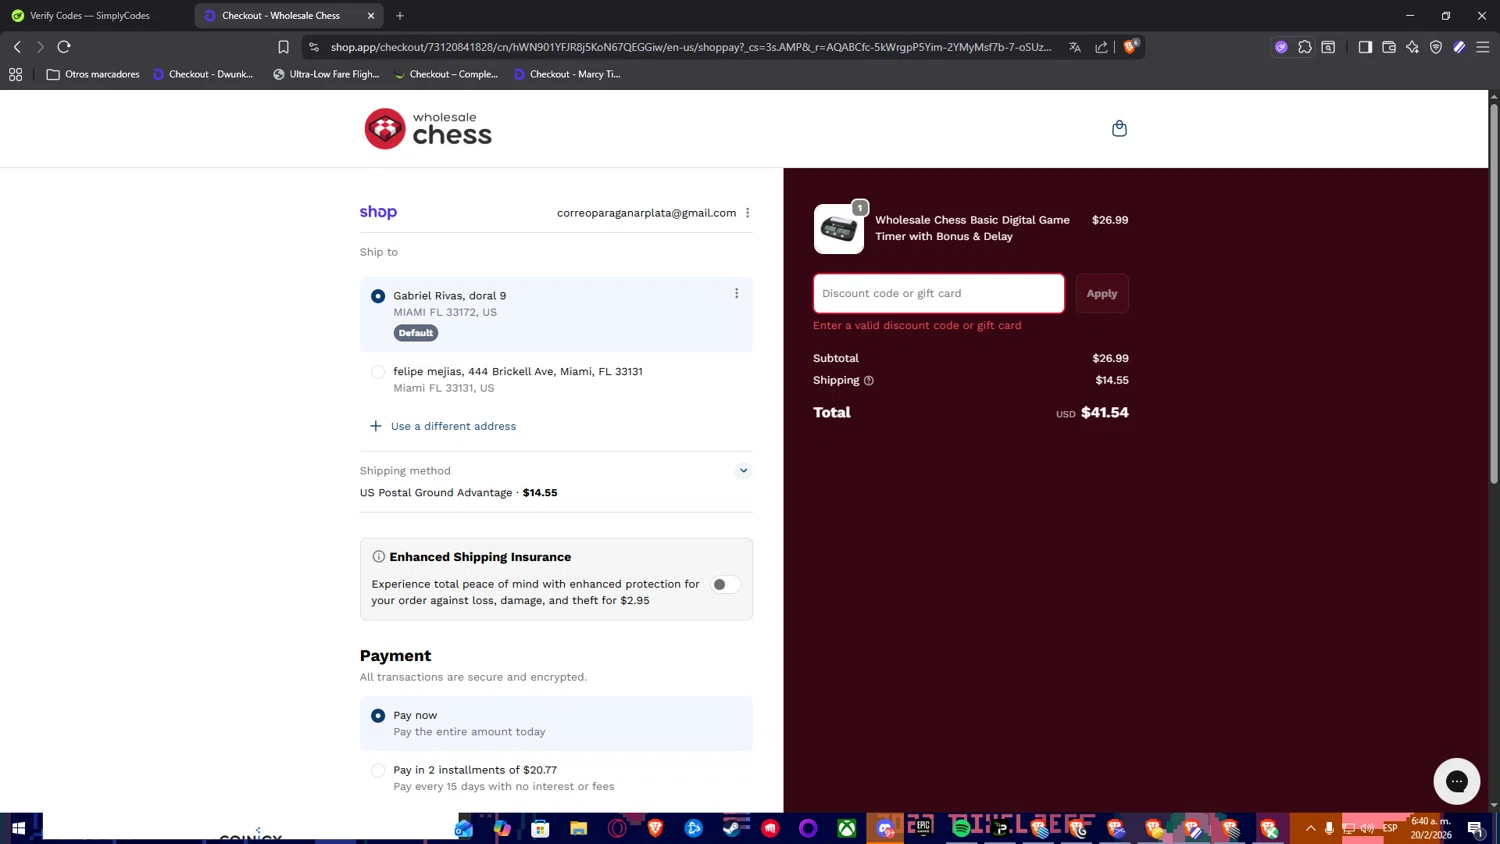The image size is (1500, 844).
Task: Click the ESP language indicator
Action: 1390,828
